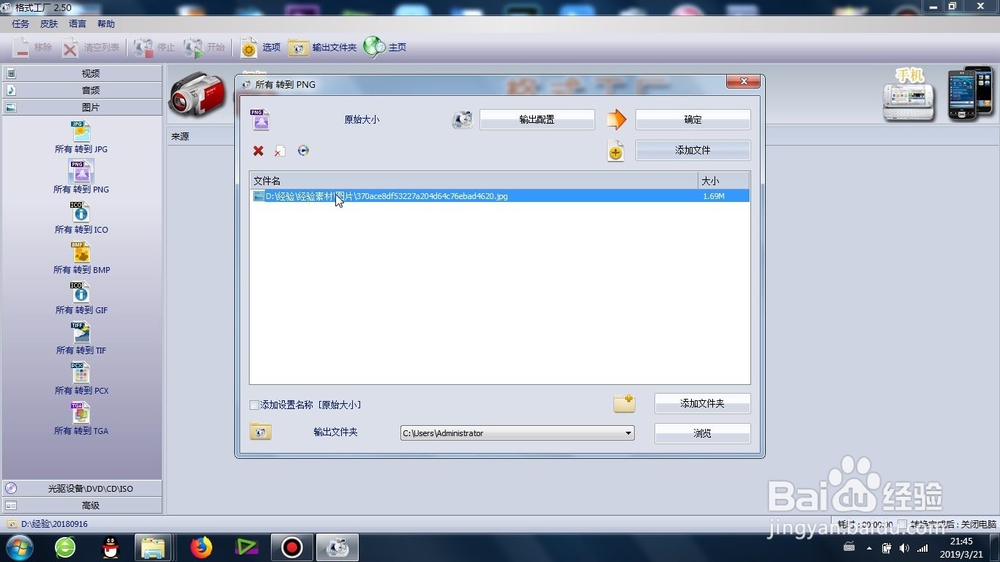The width and height of the screenshot is (1000, 562).
Task: Open the QQ penguin taskbar icon
Action: point(110,547)
